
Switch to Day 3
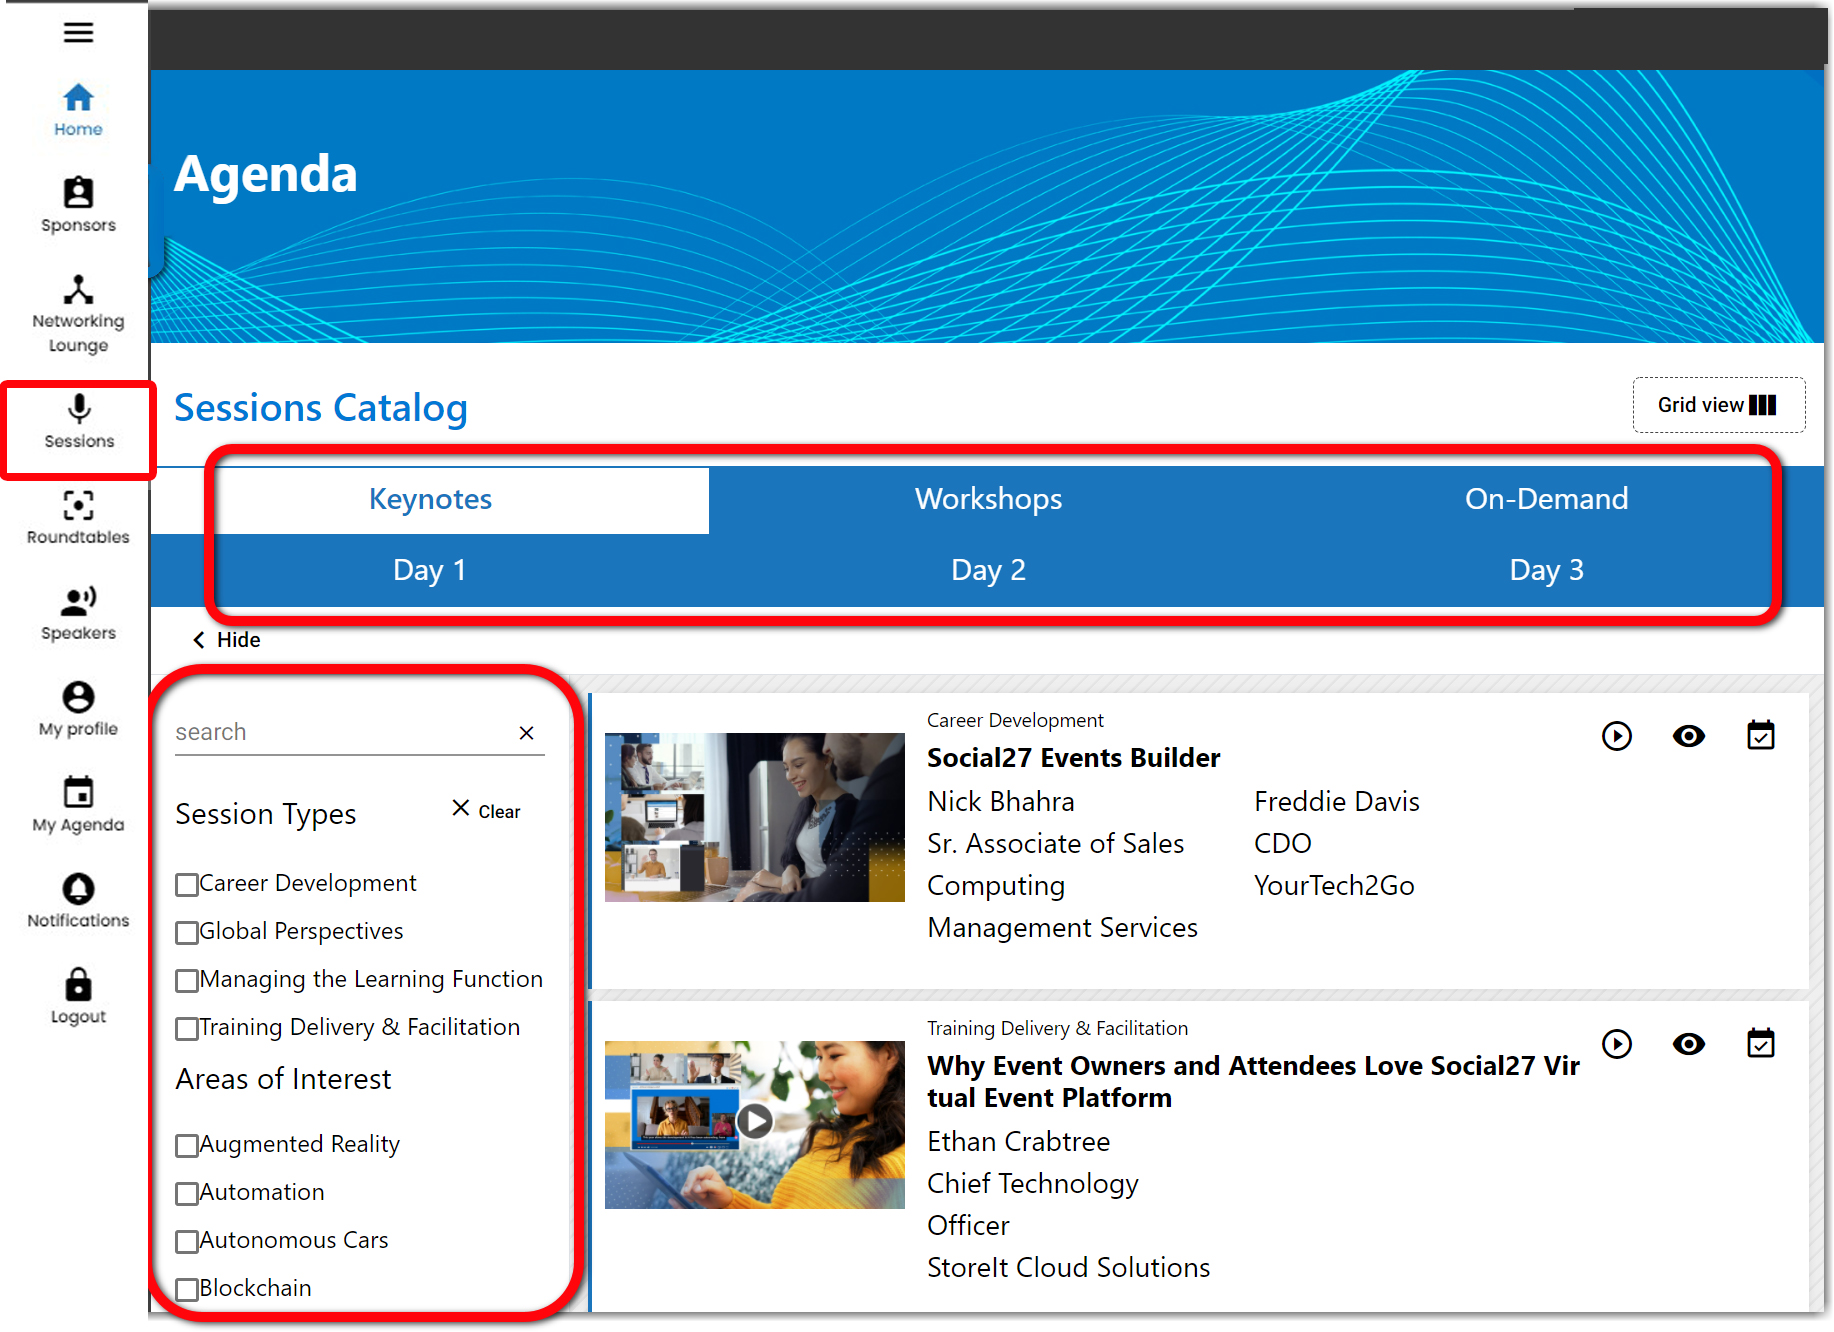(x=1547, y=570)
